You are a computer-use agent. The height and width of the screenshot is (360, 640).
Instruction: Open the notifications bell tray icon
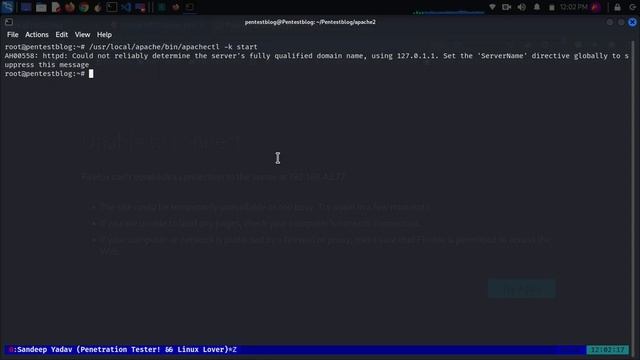click(x=537, y=7)
